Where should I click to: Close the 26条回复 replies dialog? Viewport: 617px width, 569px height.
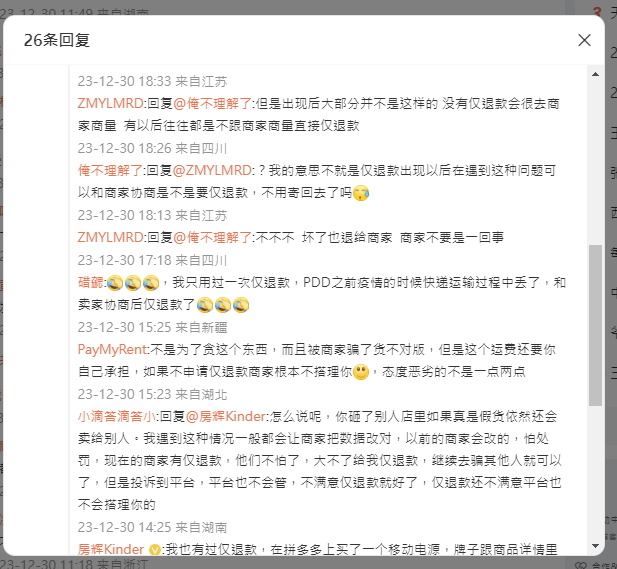pos(584,40)
